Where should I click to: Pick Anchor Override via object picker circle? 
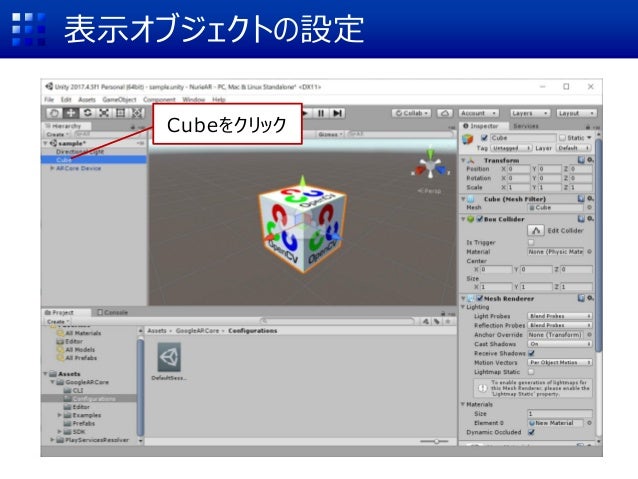pyautogui.click(x=589, y=335)
